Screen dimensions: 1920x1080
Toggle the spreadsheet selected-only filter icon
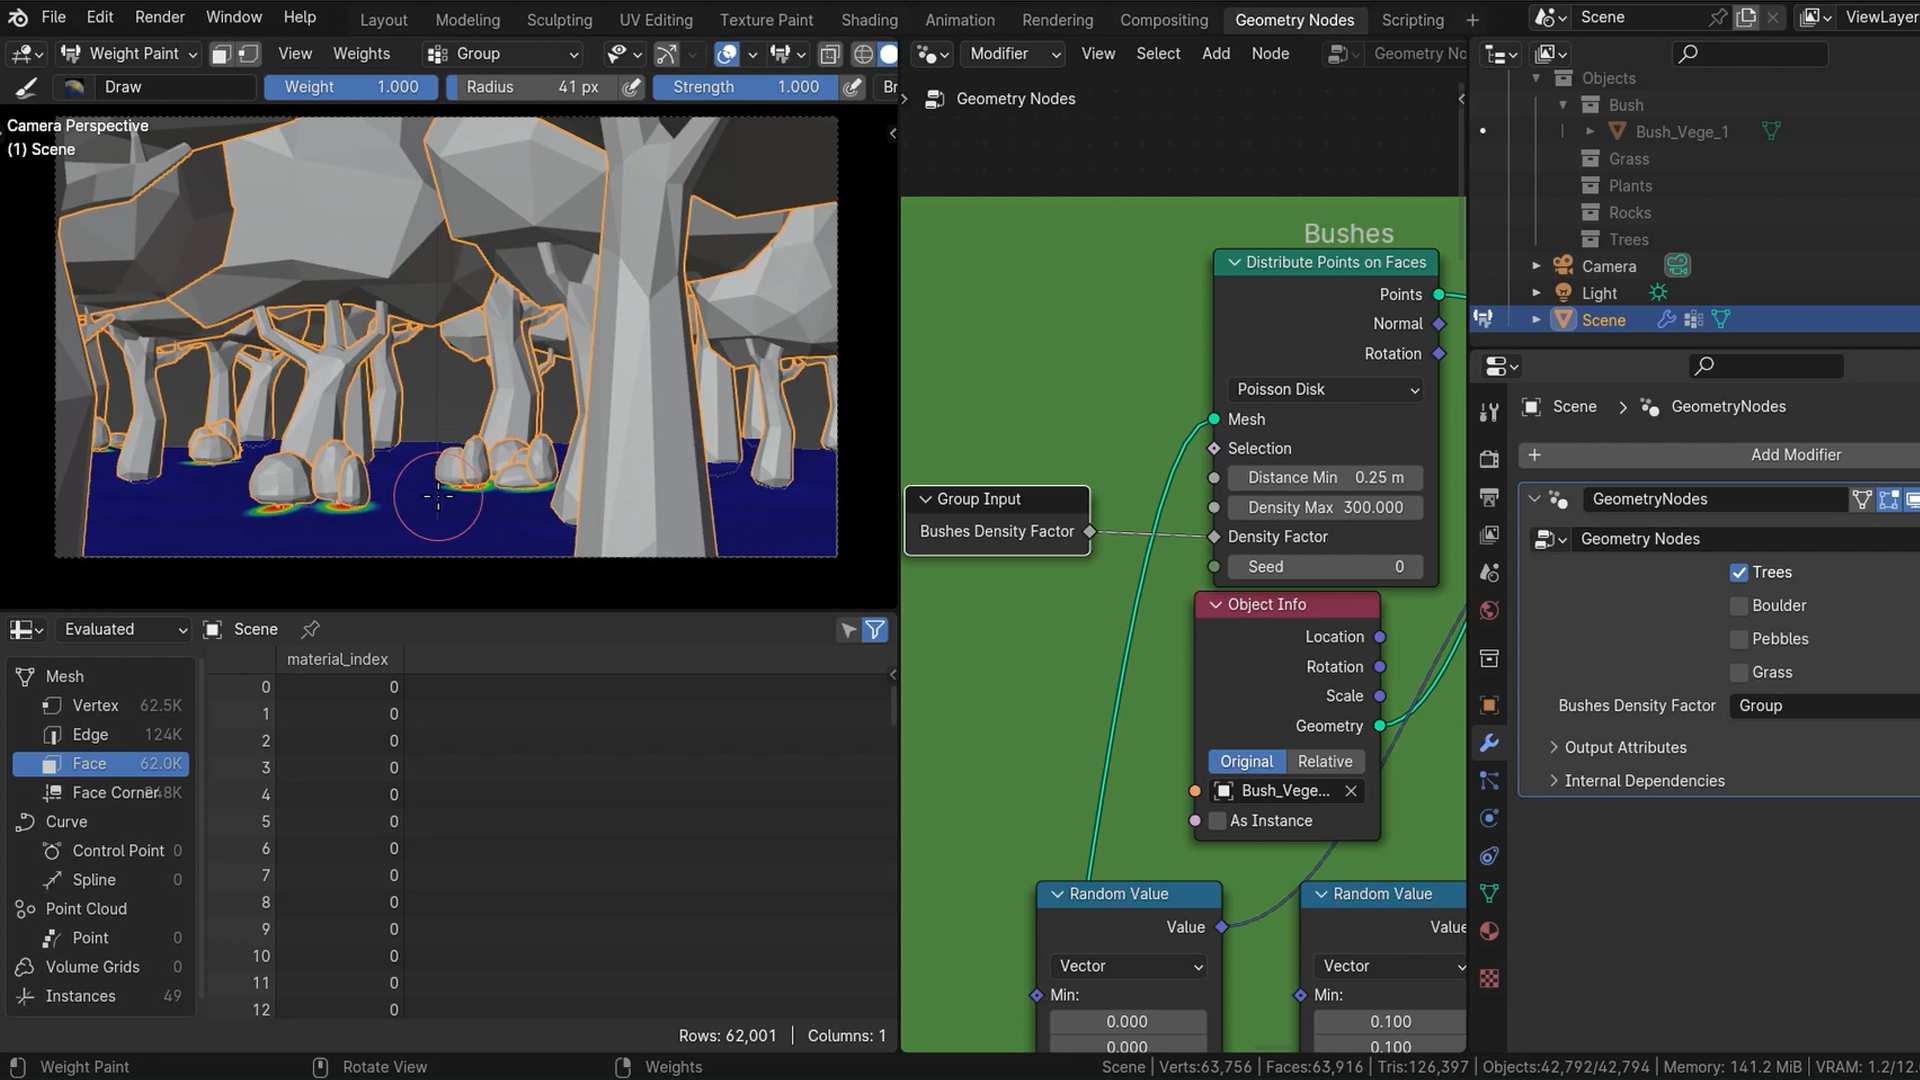[x=848, y=630]
